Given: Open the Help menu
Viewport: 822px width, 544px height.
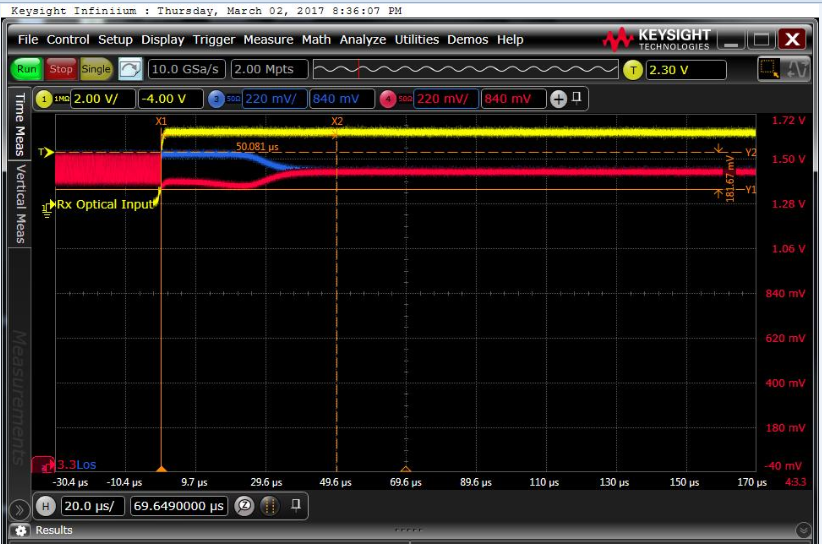Looking at the screenshot, I should point(510,40).
